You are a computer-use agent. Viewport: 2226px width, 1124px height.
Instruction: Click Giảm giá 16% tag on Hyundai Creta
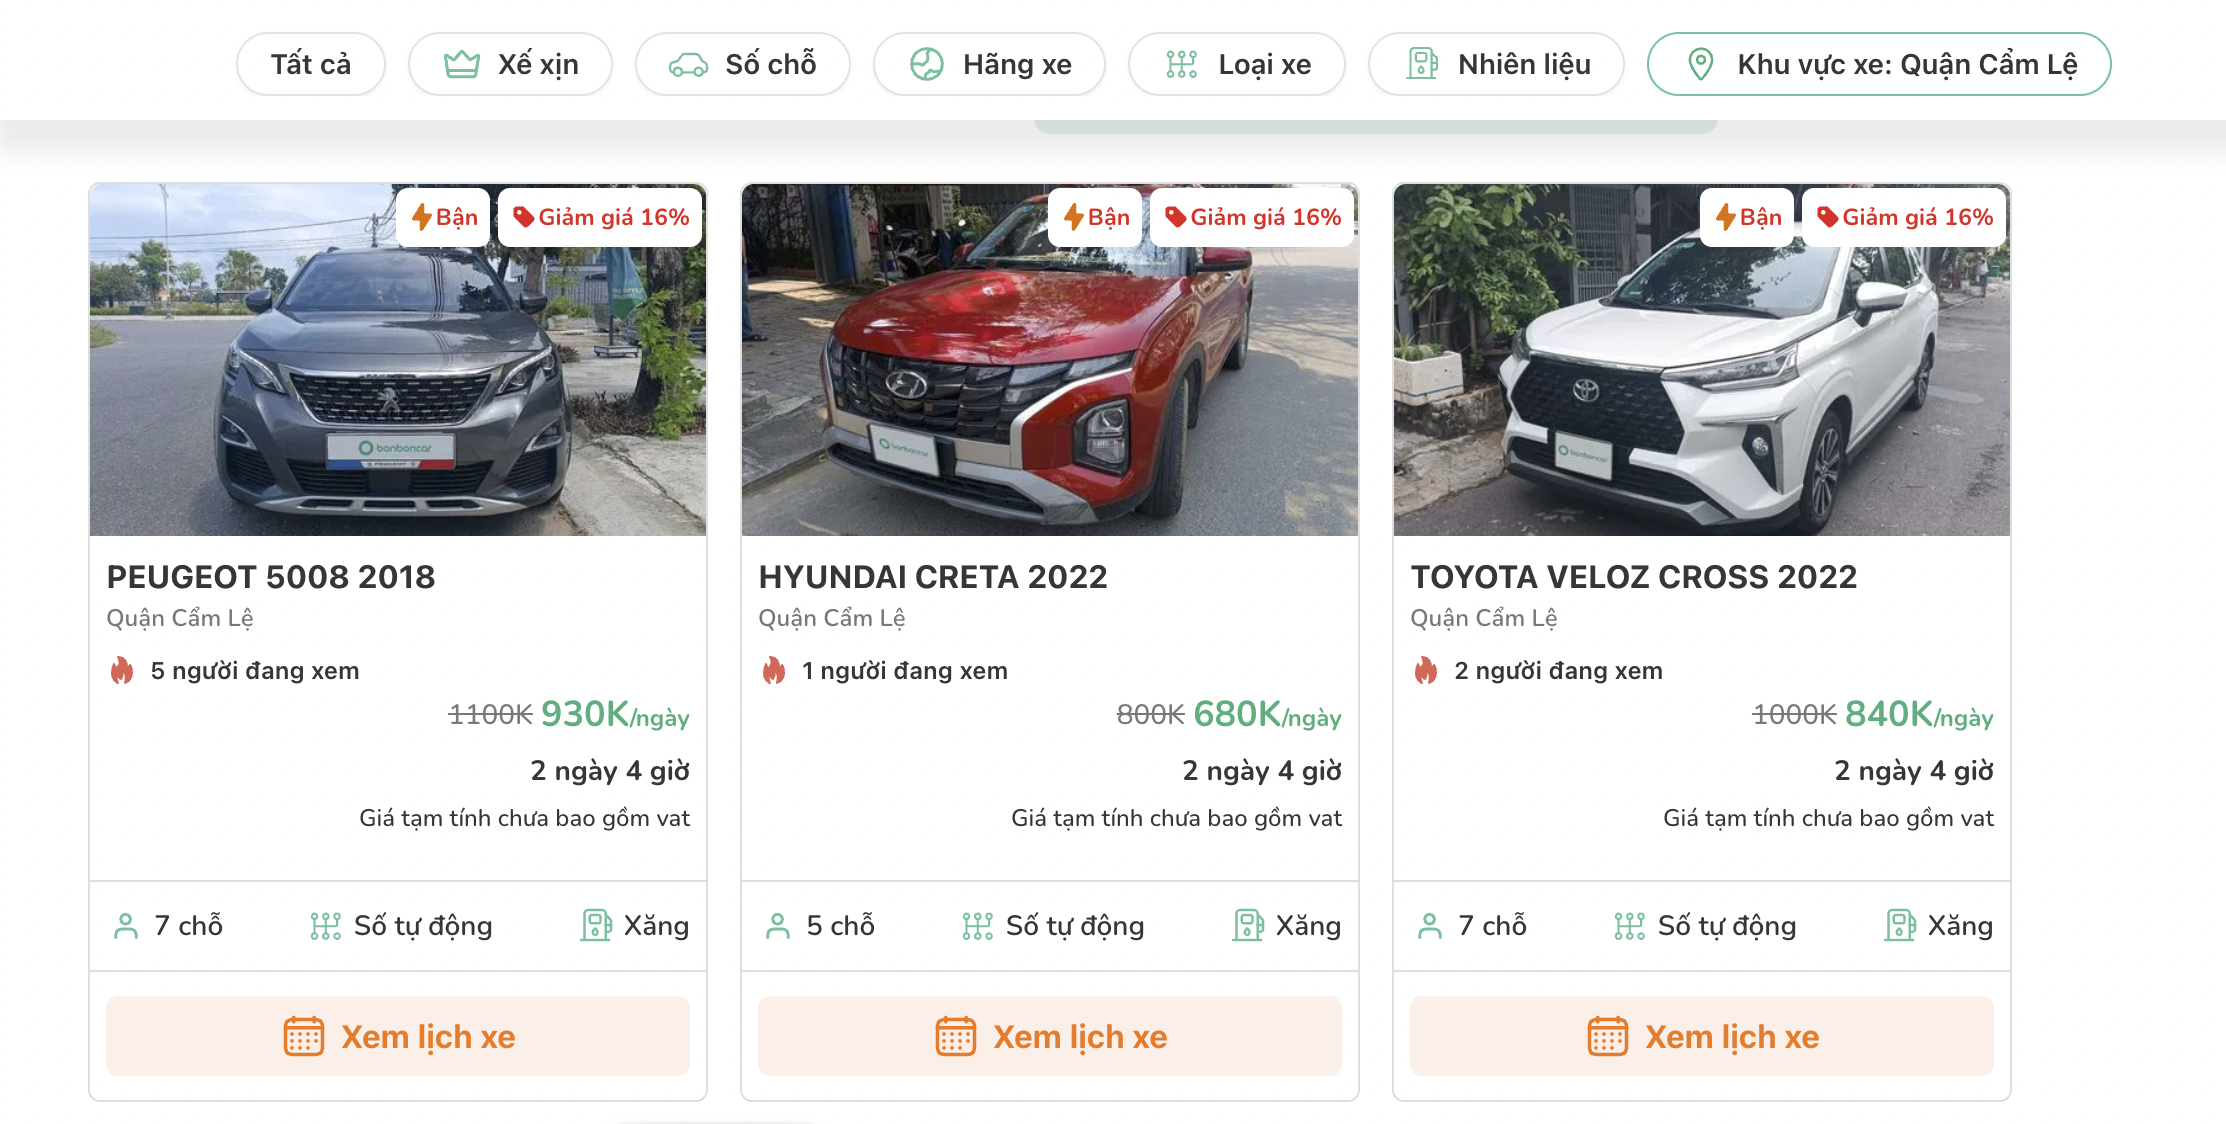tap(1252, 217)
